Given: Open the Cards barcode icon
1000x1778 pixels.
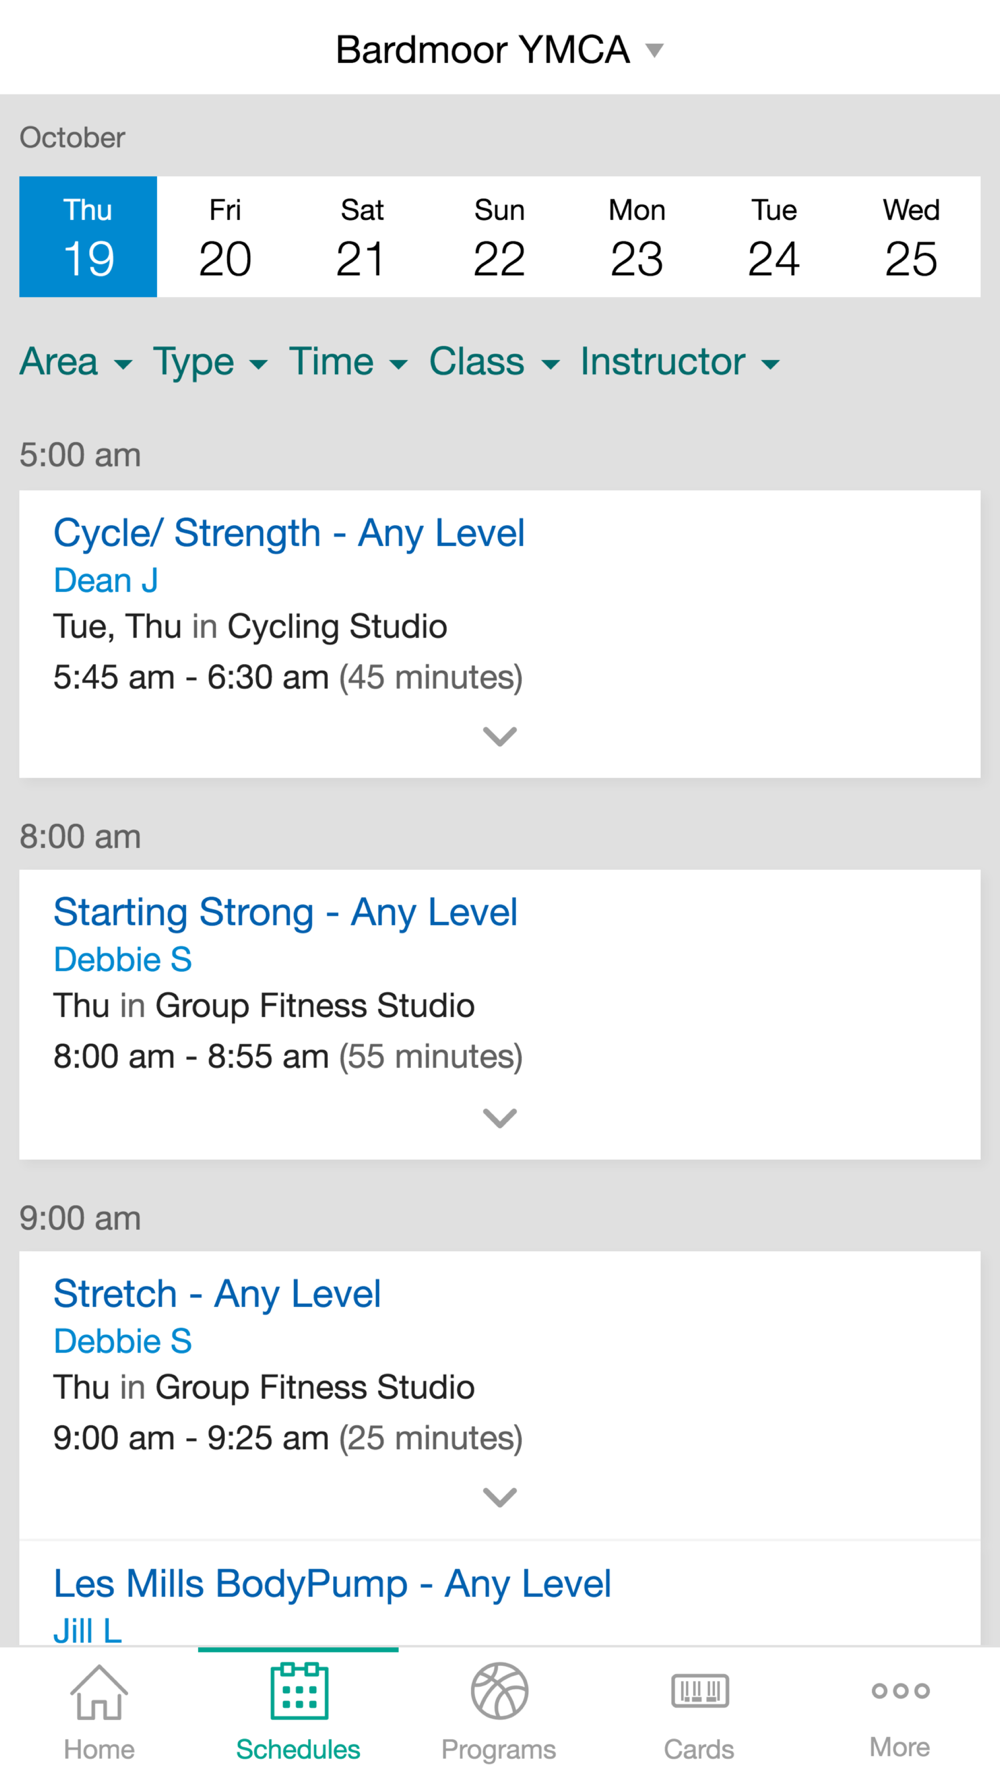Looking at the screenshot, I should click(700, 1691).
